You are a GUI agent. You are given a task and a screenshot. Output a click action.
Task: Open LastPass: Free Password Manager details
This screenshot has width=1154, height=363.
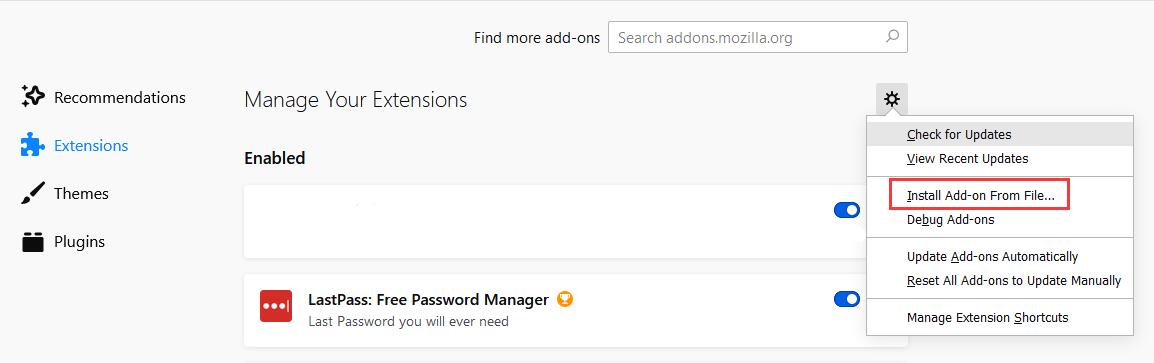pos(428,300)
